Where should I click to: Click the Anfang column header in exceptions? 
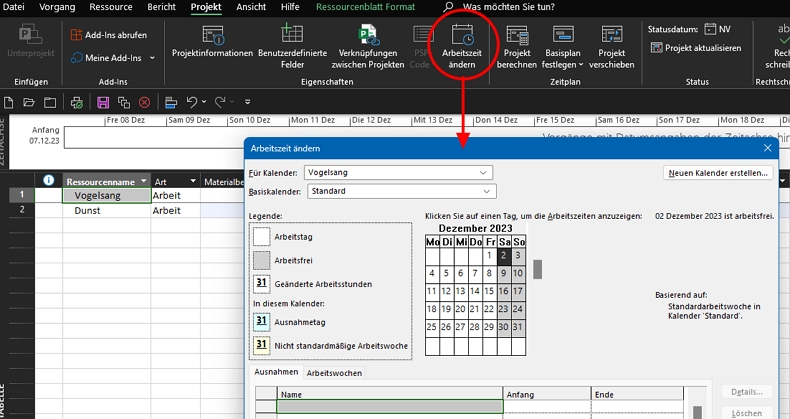click(x=547, y=394)
